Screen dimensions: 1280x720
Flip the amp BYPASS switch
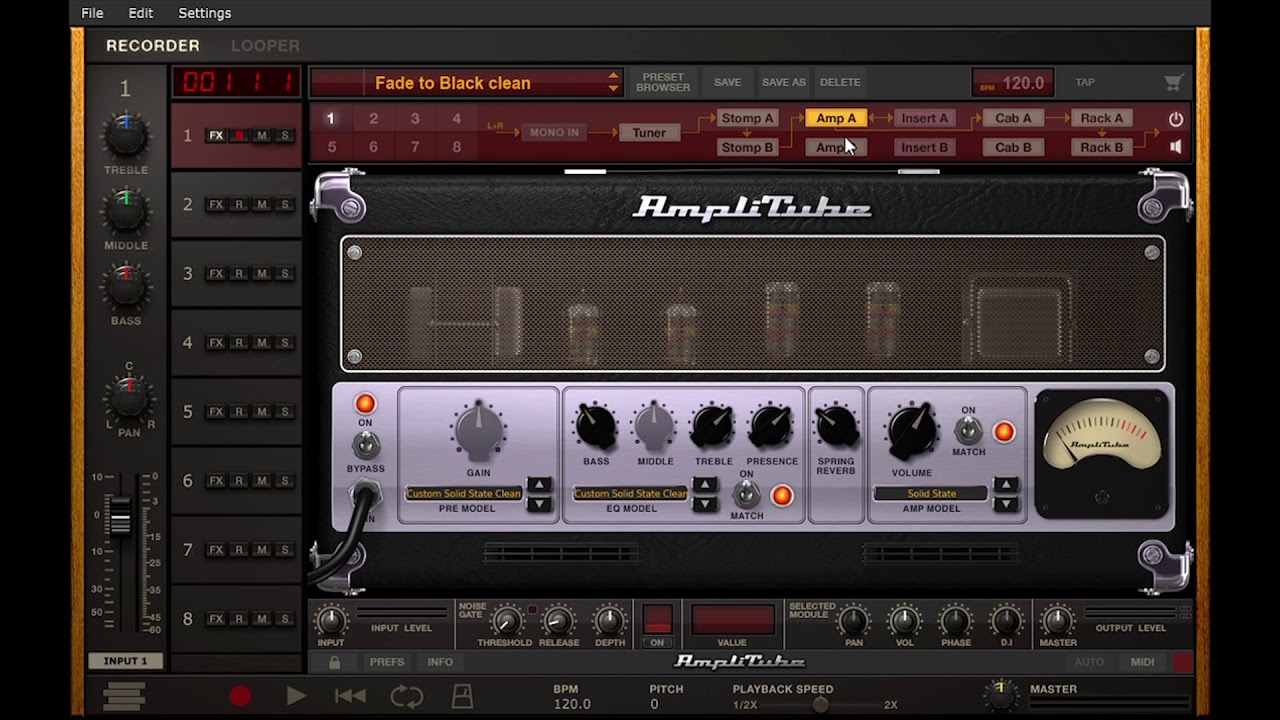[366, 444]
